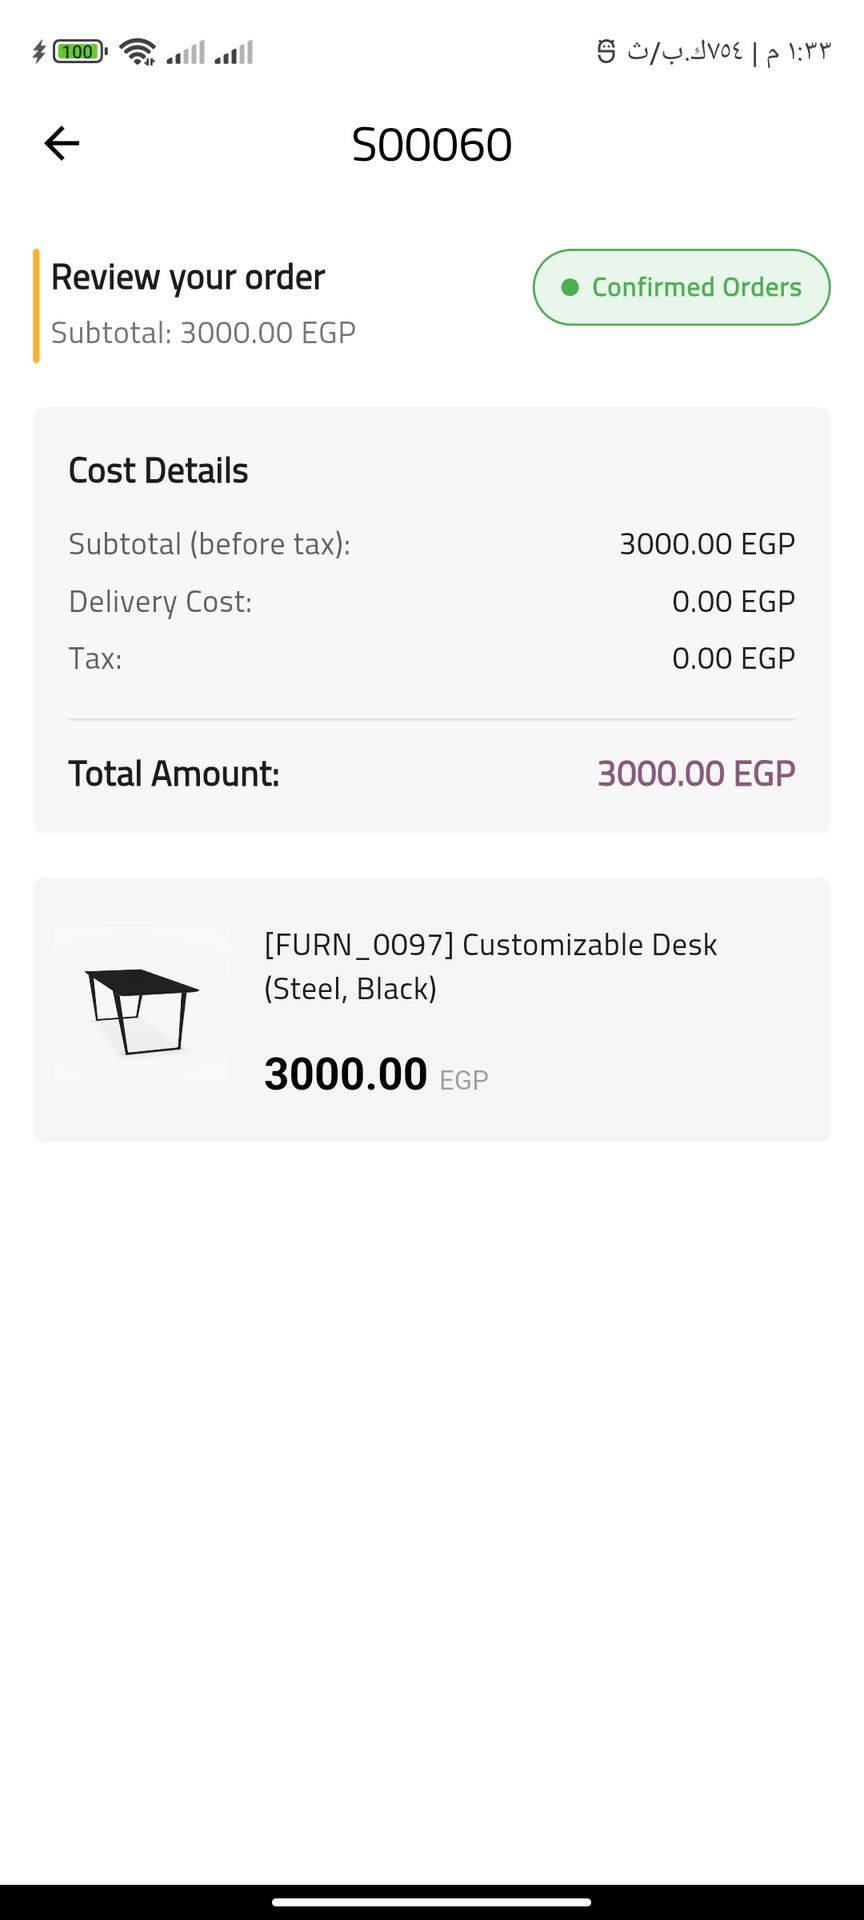Tap the Total Amount label
The width and height of the screenshot is (864, 1920).
[174, 774]
